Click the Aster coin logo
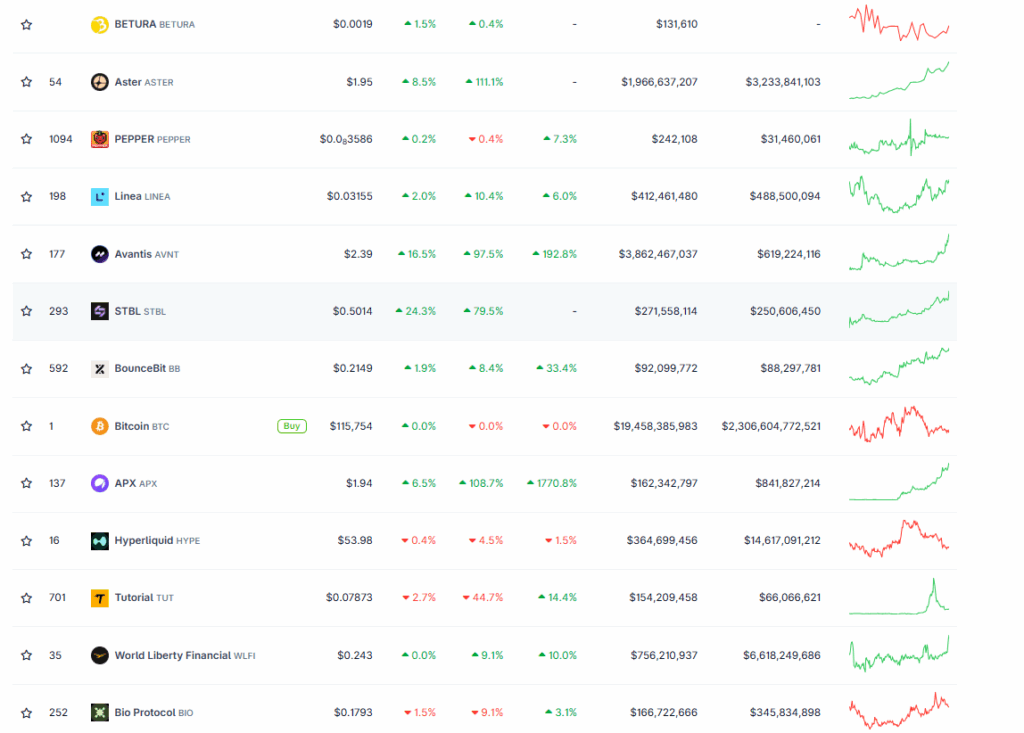This screenshot has width=1024, height=733. (x=100, y=82)
